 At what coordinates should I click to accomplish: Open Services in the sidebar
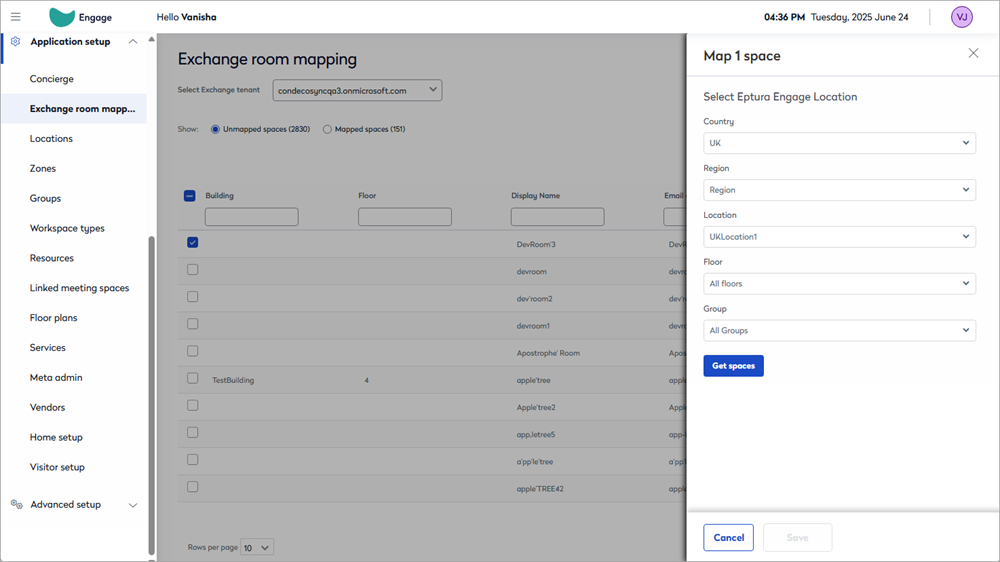[x=48, y=348]
